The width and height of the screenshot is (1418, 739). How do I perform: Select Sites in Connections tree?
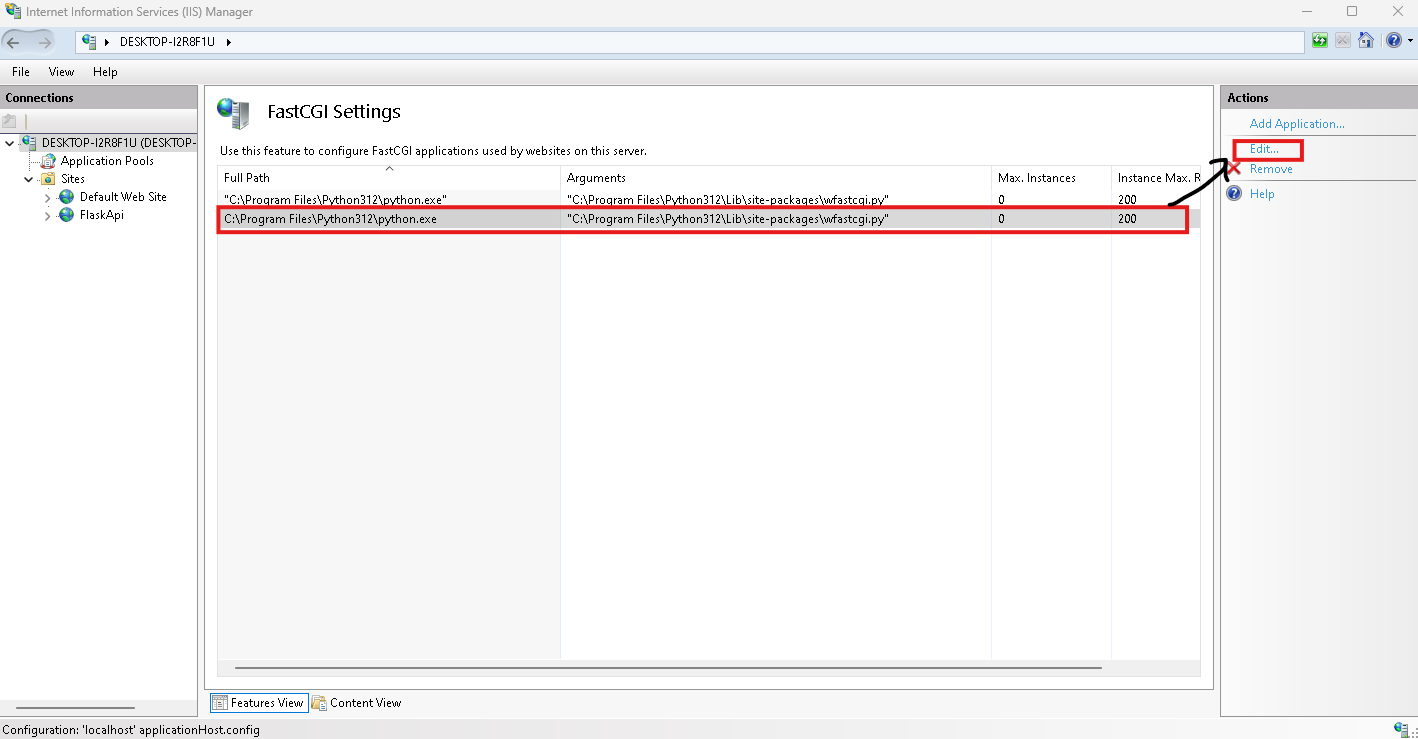(x=73, y=179)
